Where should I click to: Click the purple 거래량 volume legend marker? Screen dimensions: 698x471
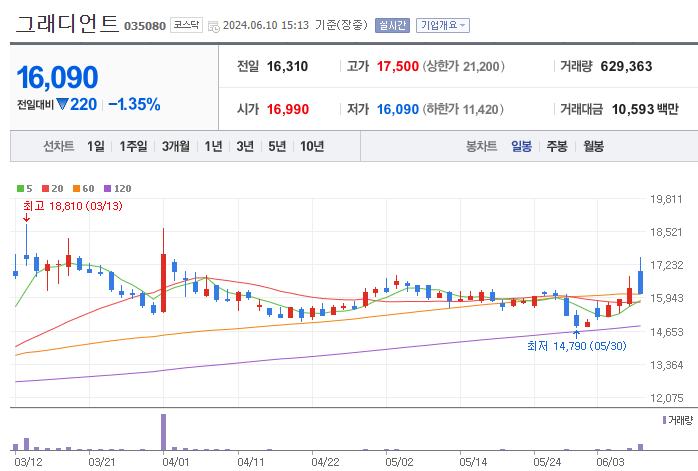[665, 420]
